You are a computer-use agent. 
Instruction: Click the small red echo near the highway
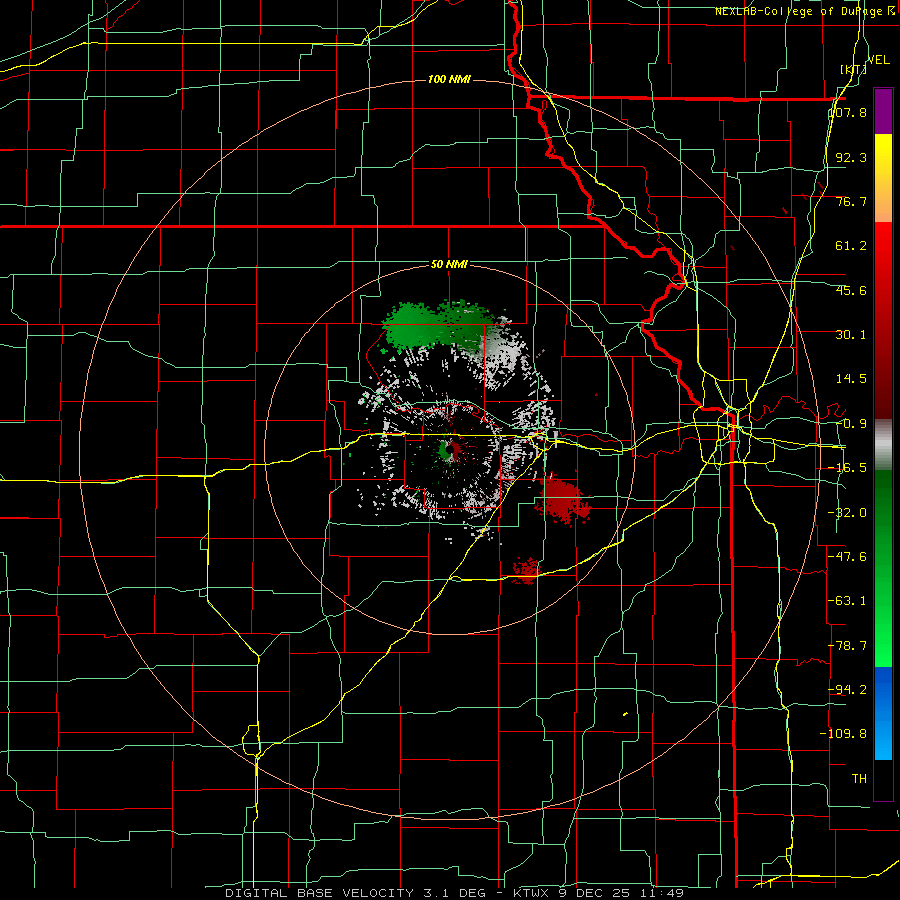(x=526, y=571)
